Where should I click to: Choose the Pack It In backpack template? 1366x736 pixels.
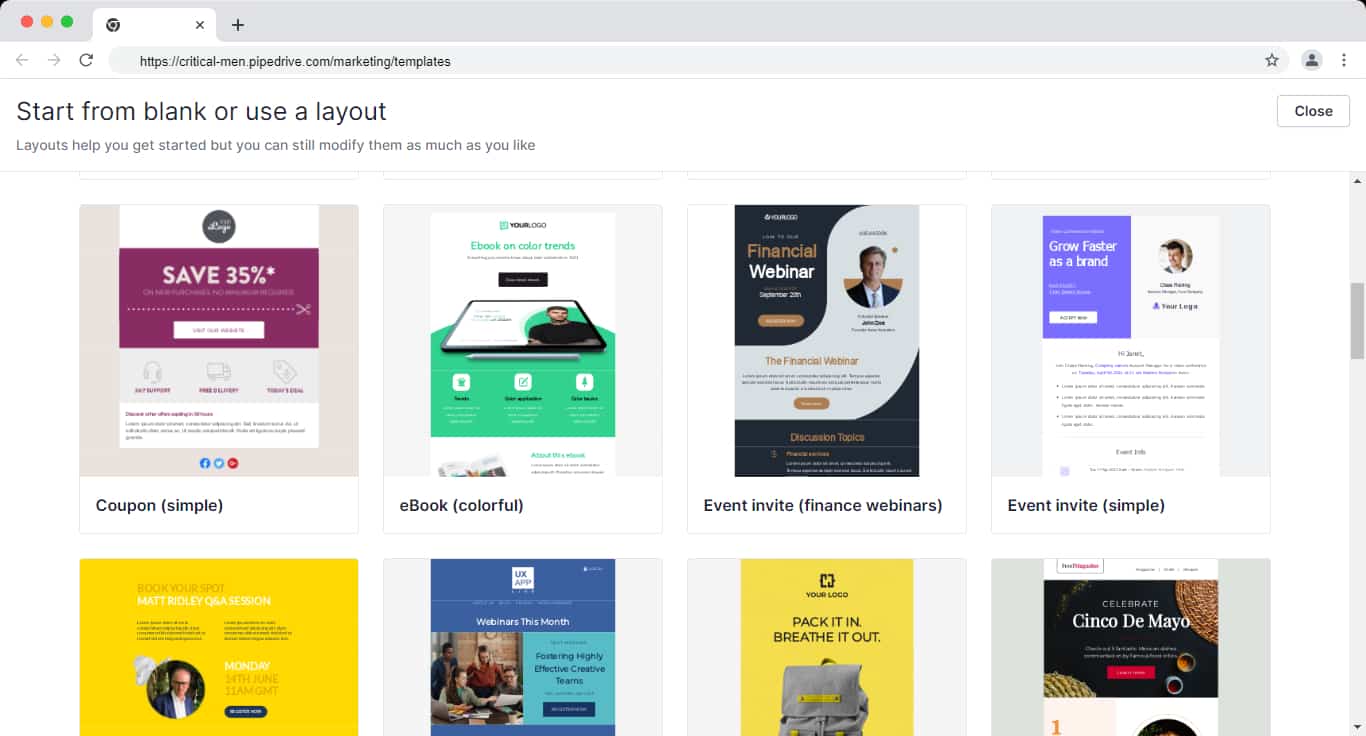coord(827,647)
